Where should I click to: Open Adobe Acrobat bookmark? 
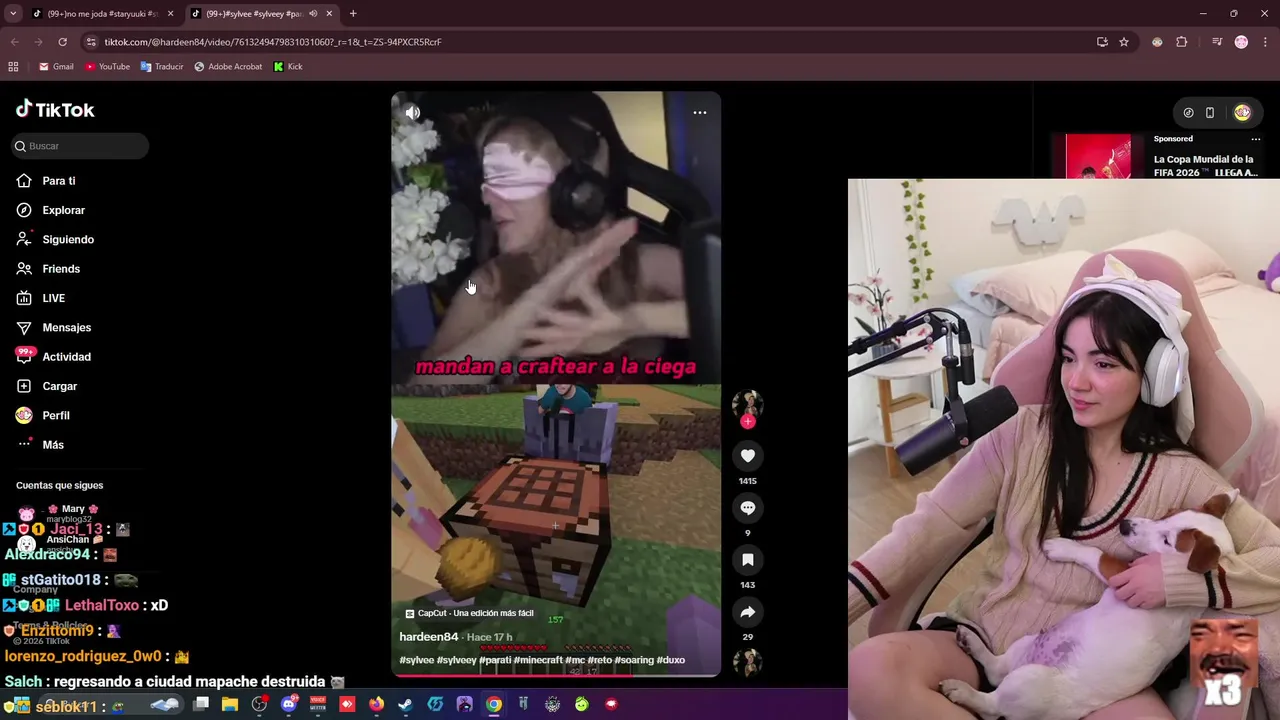pyautogui.click(x=228, y=67)
